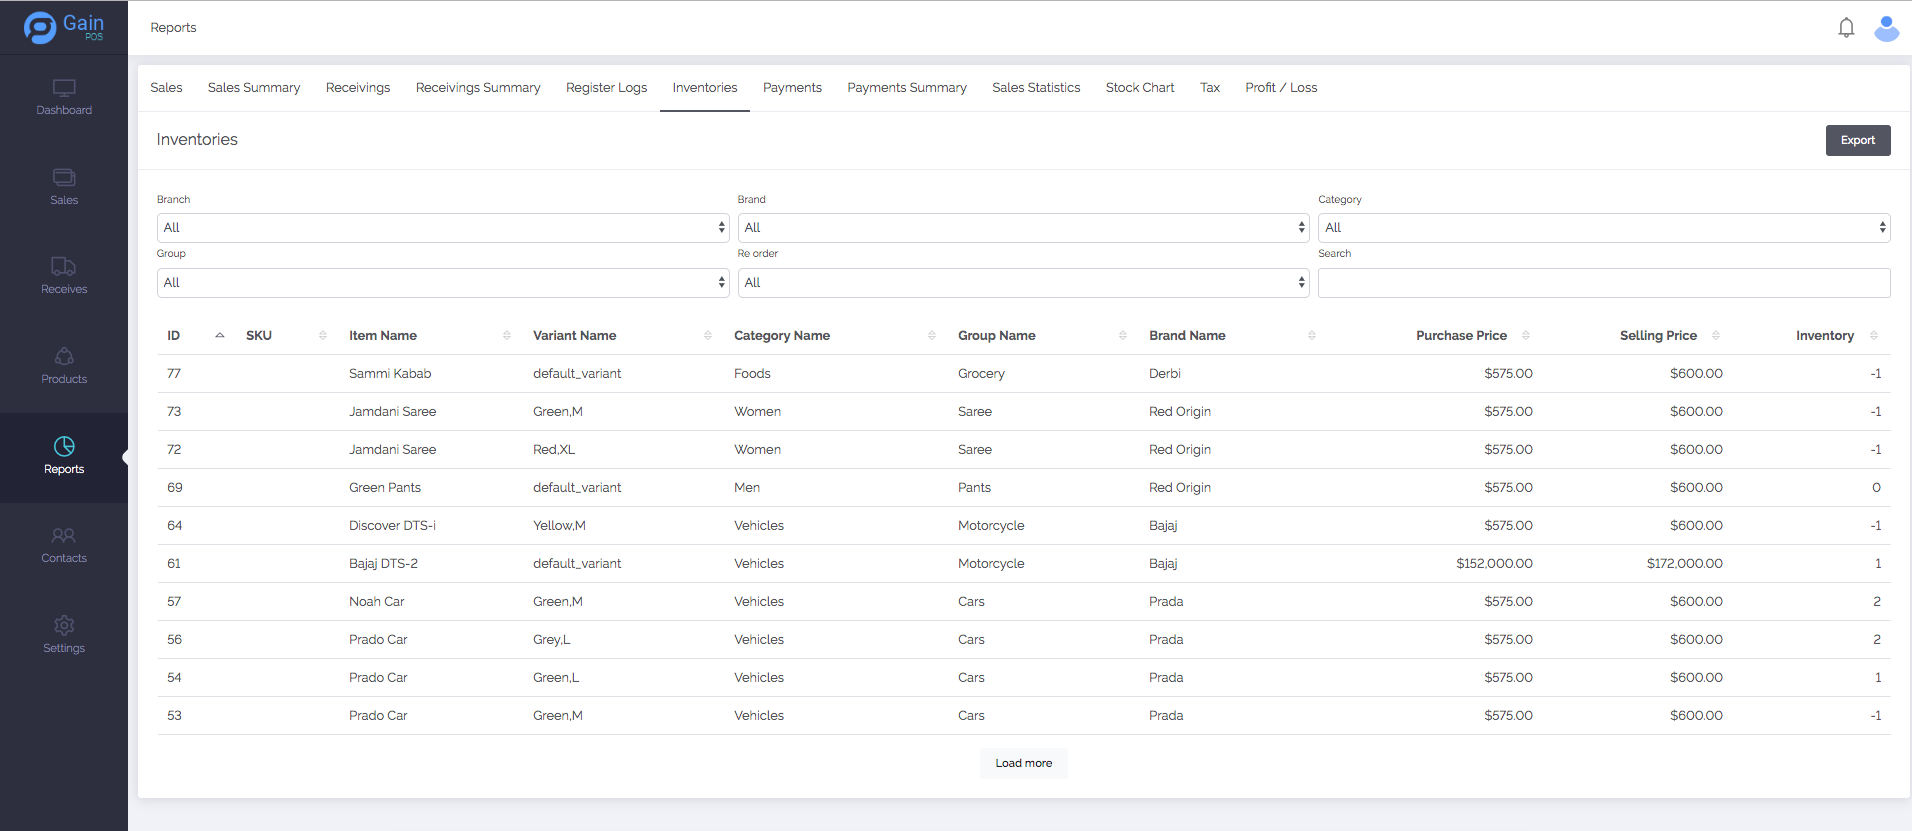This screenshot has width=1912, height=831.
Task: Open the Re order dropdown
Action: tap(1023, 283)
